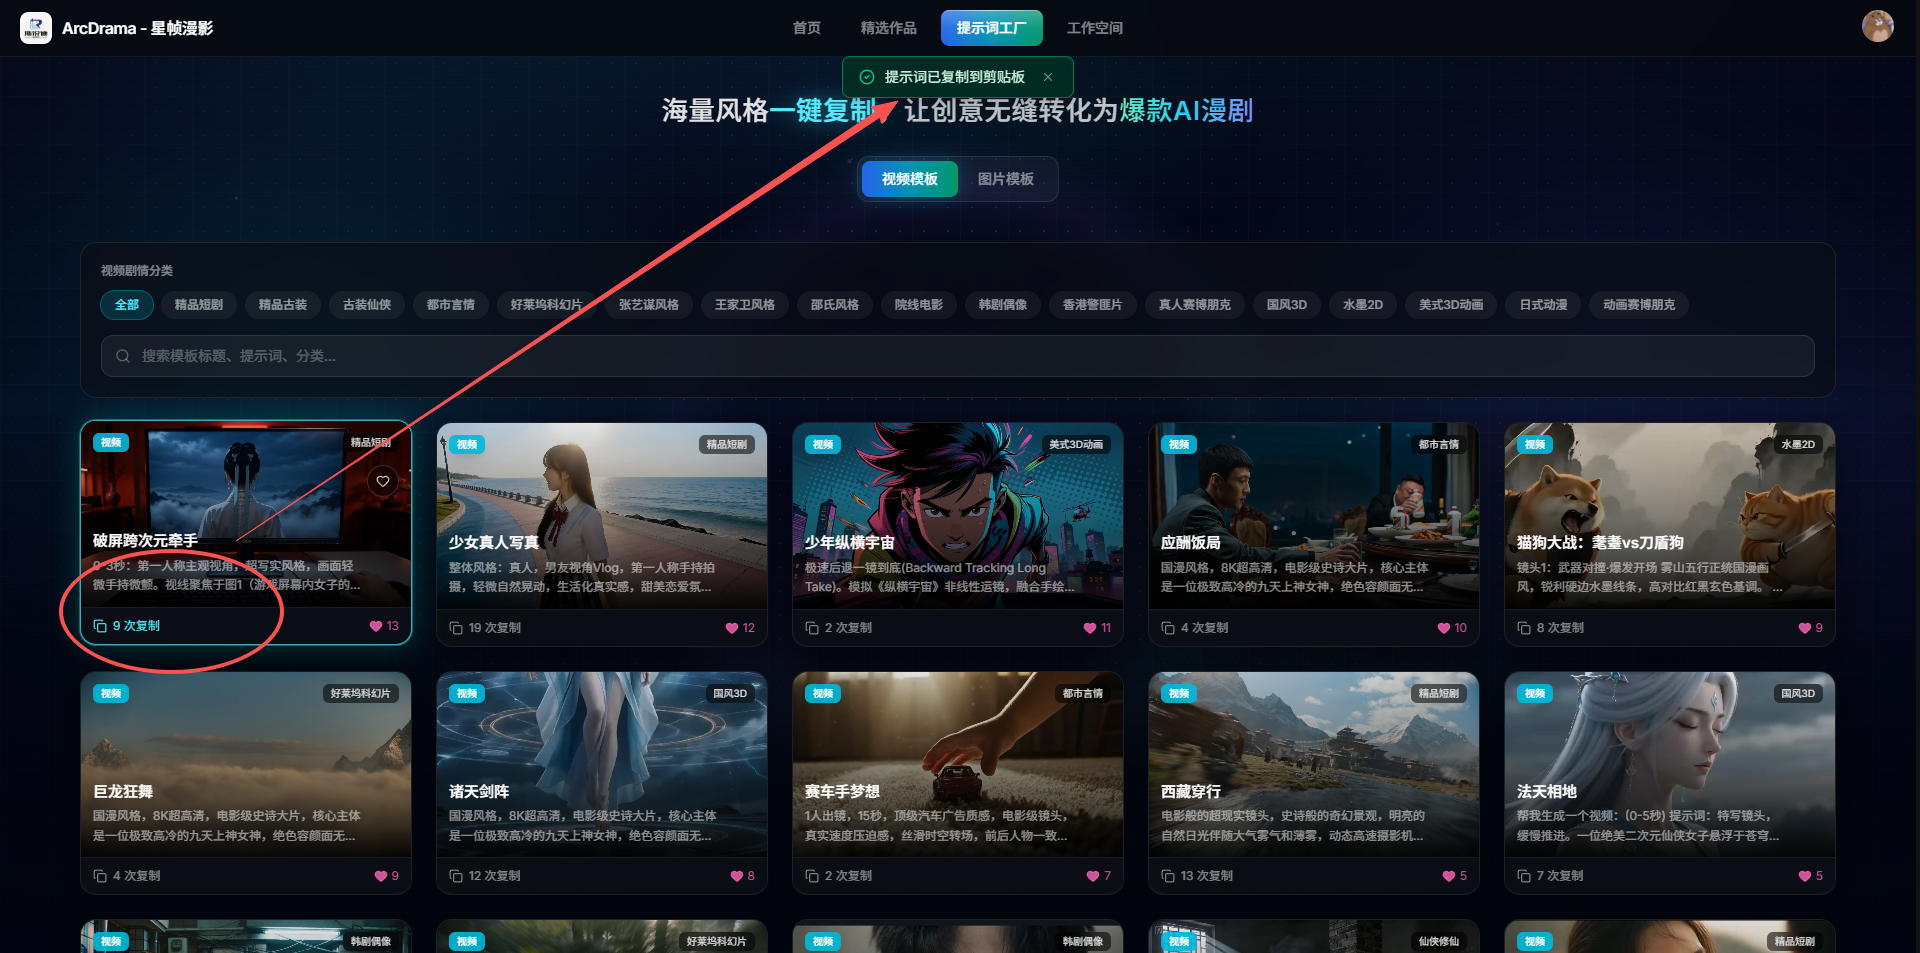The width and height of the screenshot is (1920, 953).
Task: Like the 少女真人写真 card with 12 hearts
Action: pyautogui.click(x=732, y=628)
